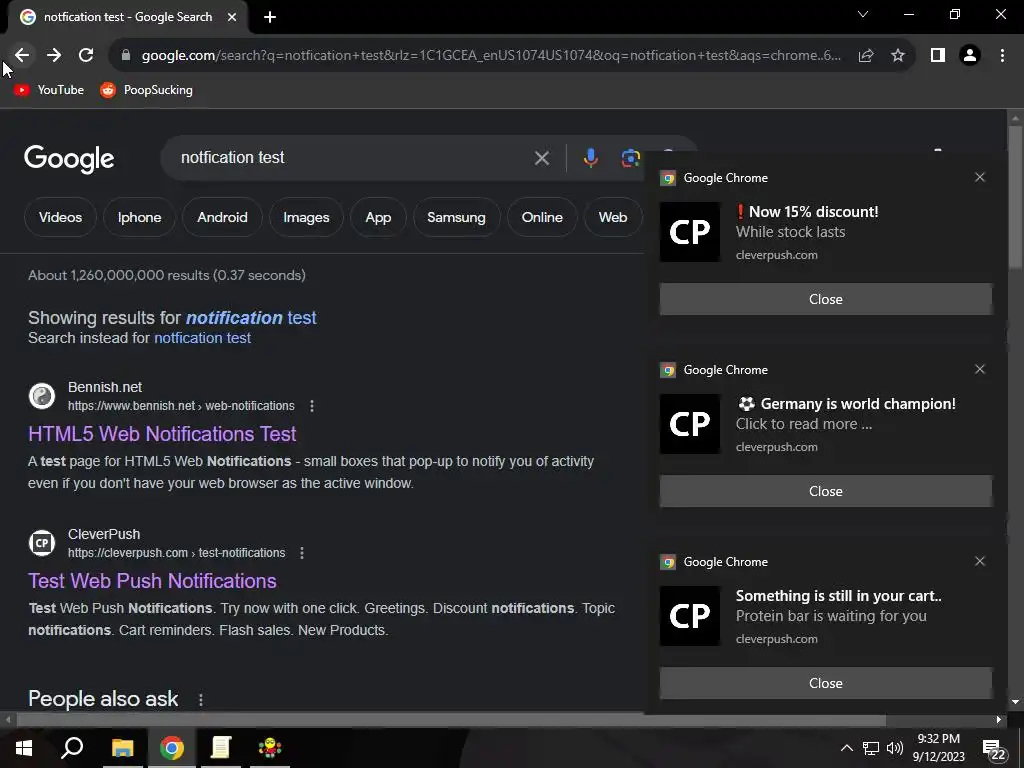Open Test Web Push Notifications result
1024x768 pixels.
[152, 581]
